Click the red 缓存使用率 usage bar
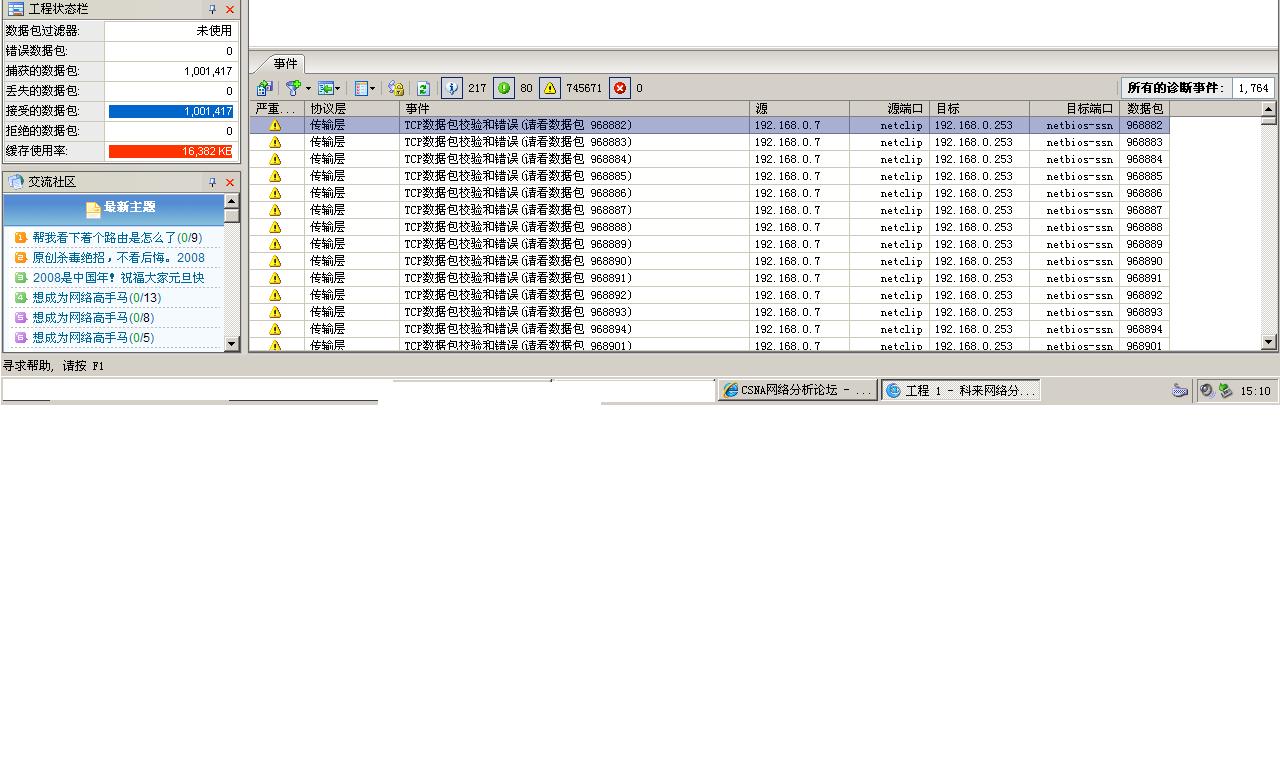The width and height of the screenshot is (1280, 768). [170, 151]
